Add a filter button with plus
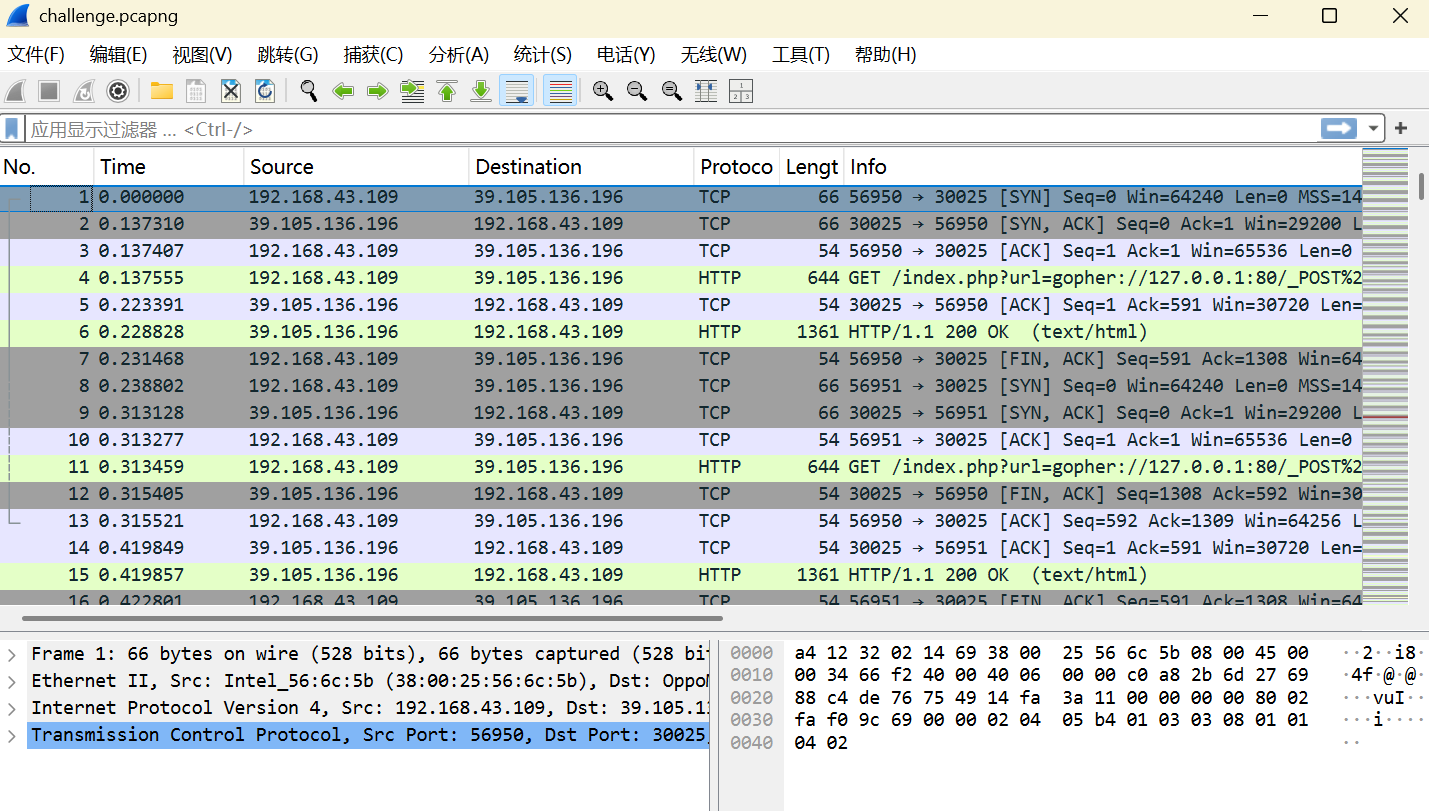The height and width of the screenshot is (811, 1429). click(x=1401, y=129)
